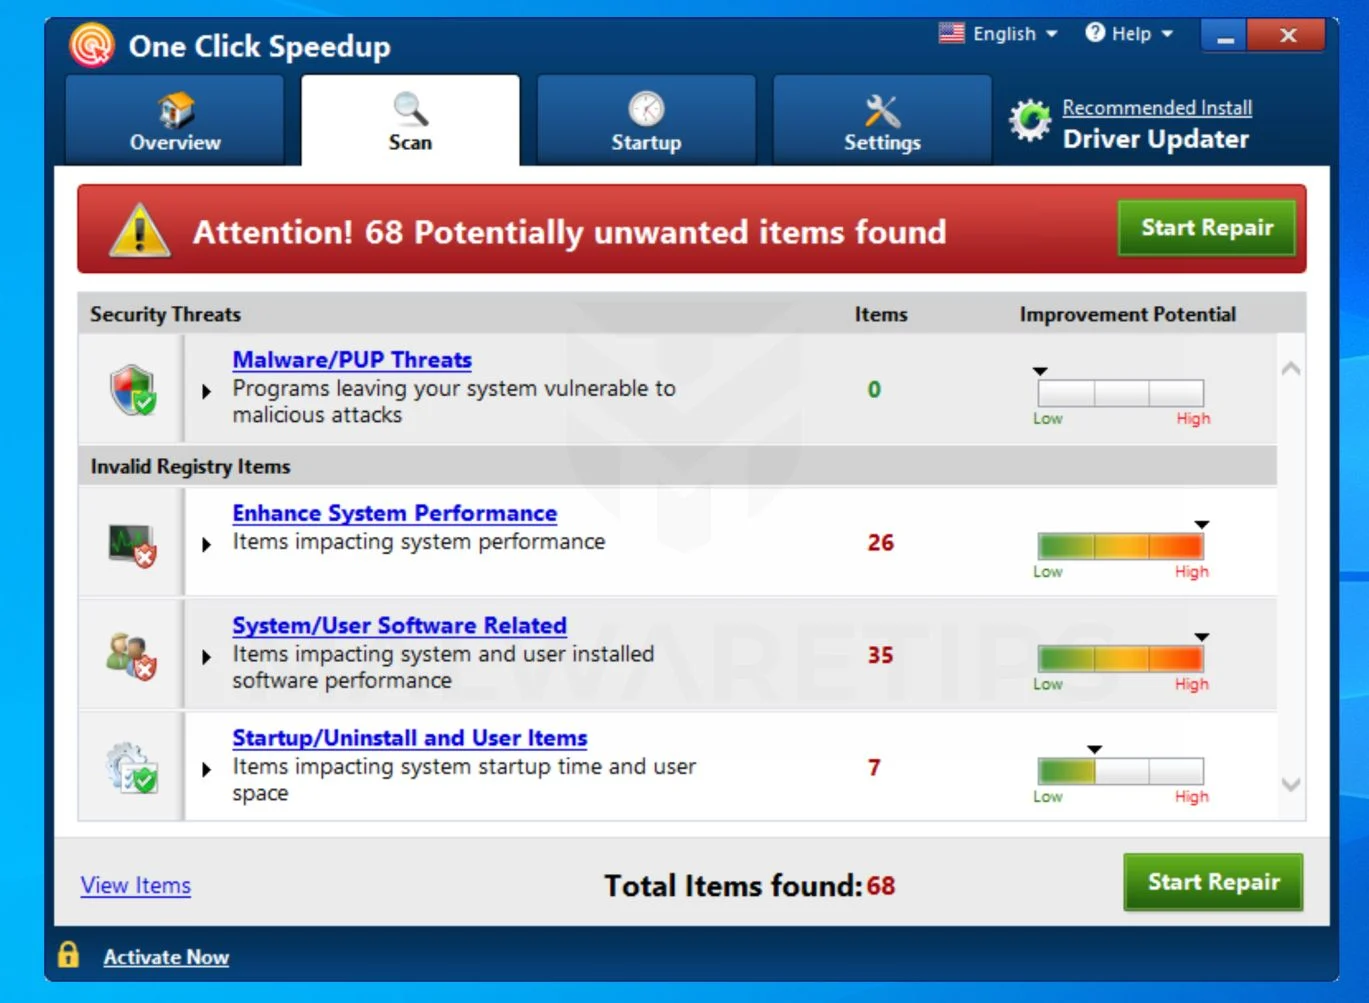Image resolution: width=1369 pixels, height=1003 pixels.
Task: Click Start Repair in the red banner
Action: (1207, 228)
